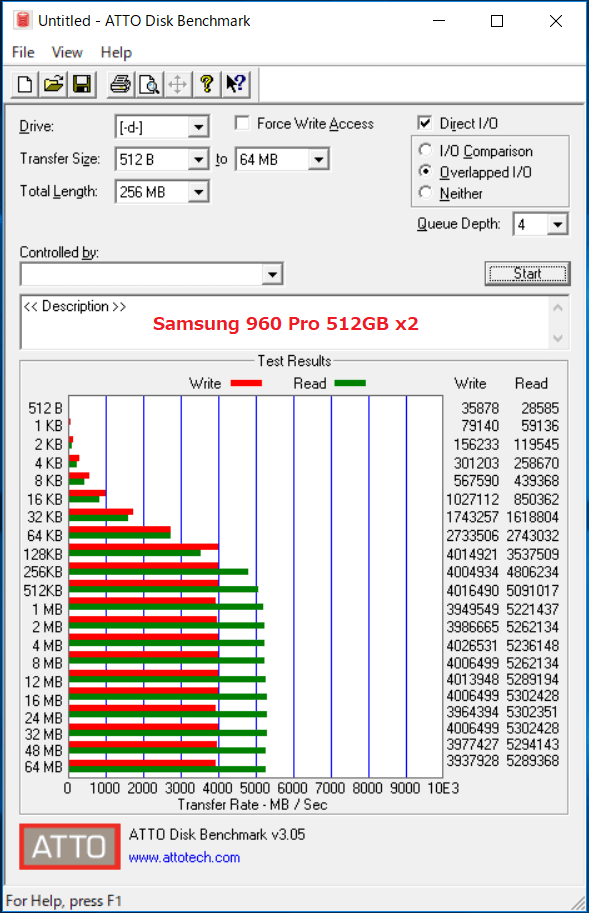Select the Neither radio button
This screenshot has height=913, width=589.
coord(425,192)
